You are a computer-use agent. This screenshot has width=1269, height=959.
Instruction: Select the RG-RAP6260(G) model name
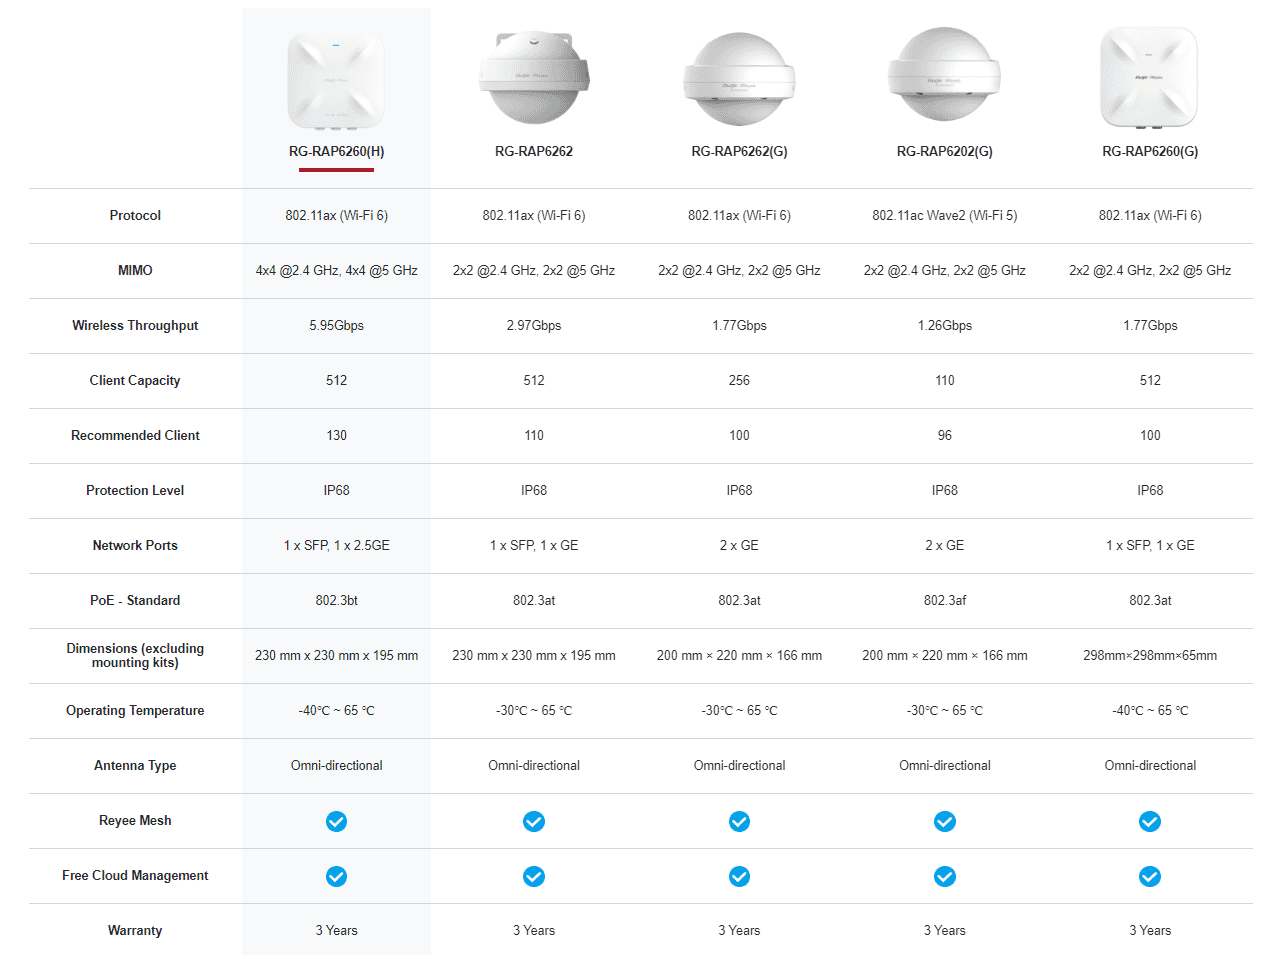coord(1150,151)
